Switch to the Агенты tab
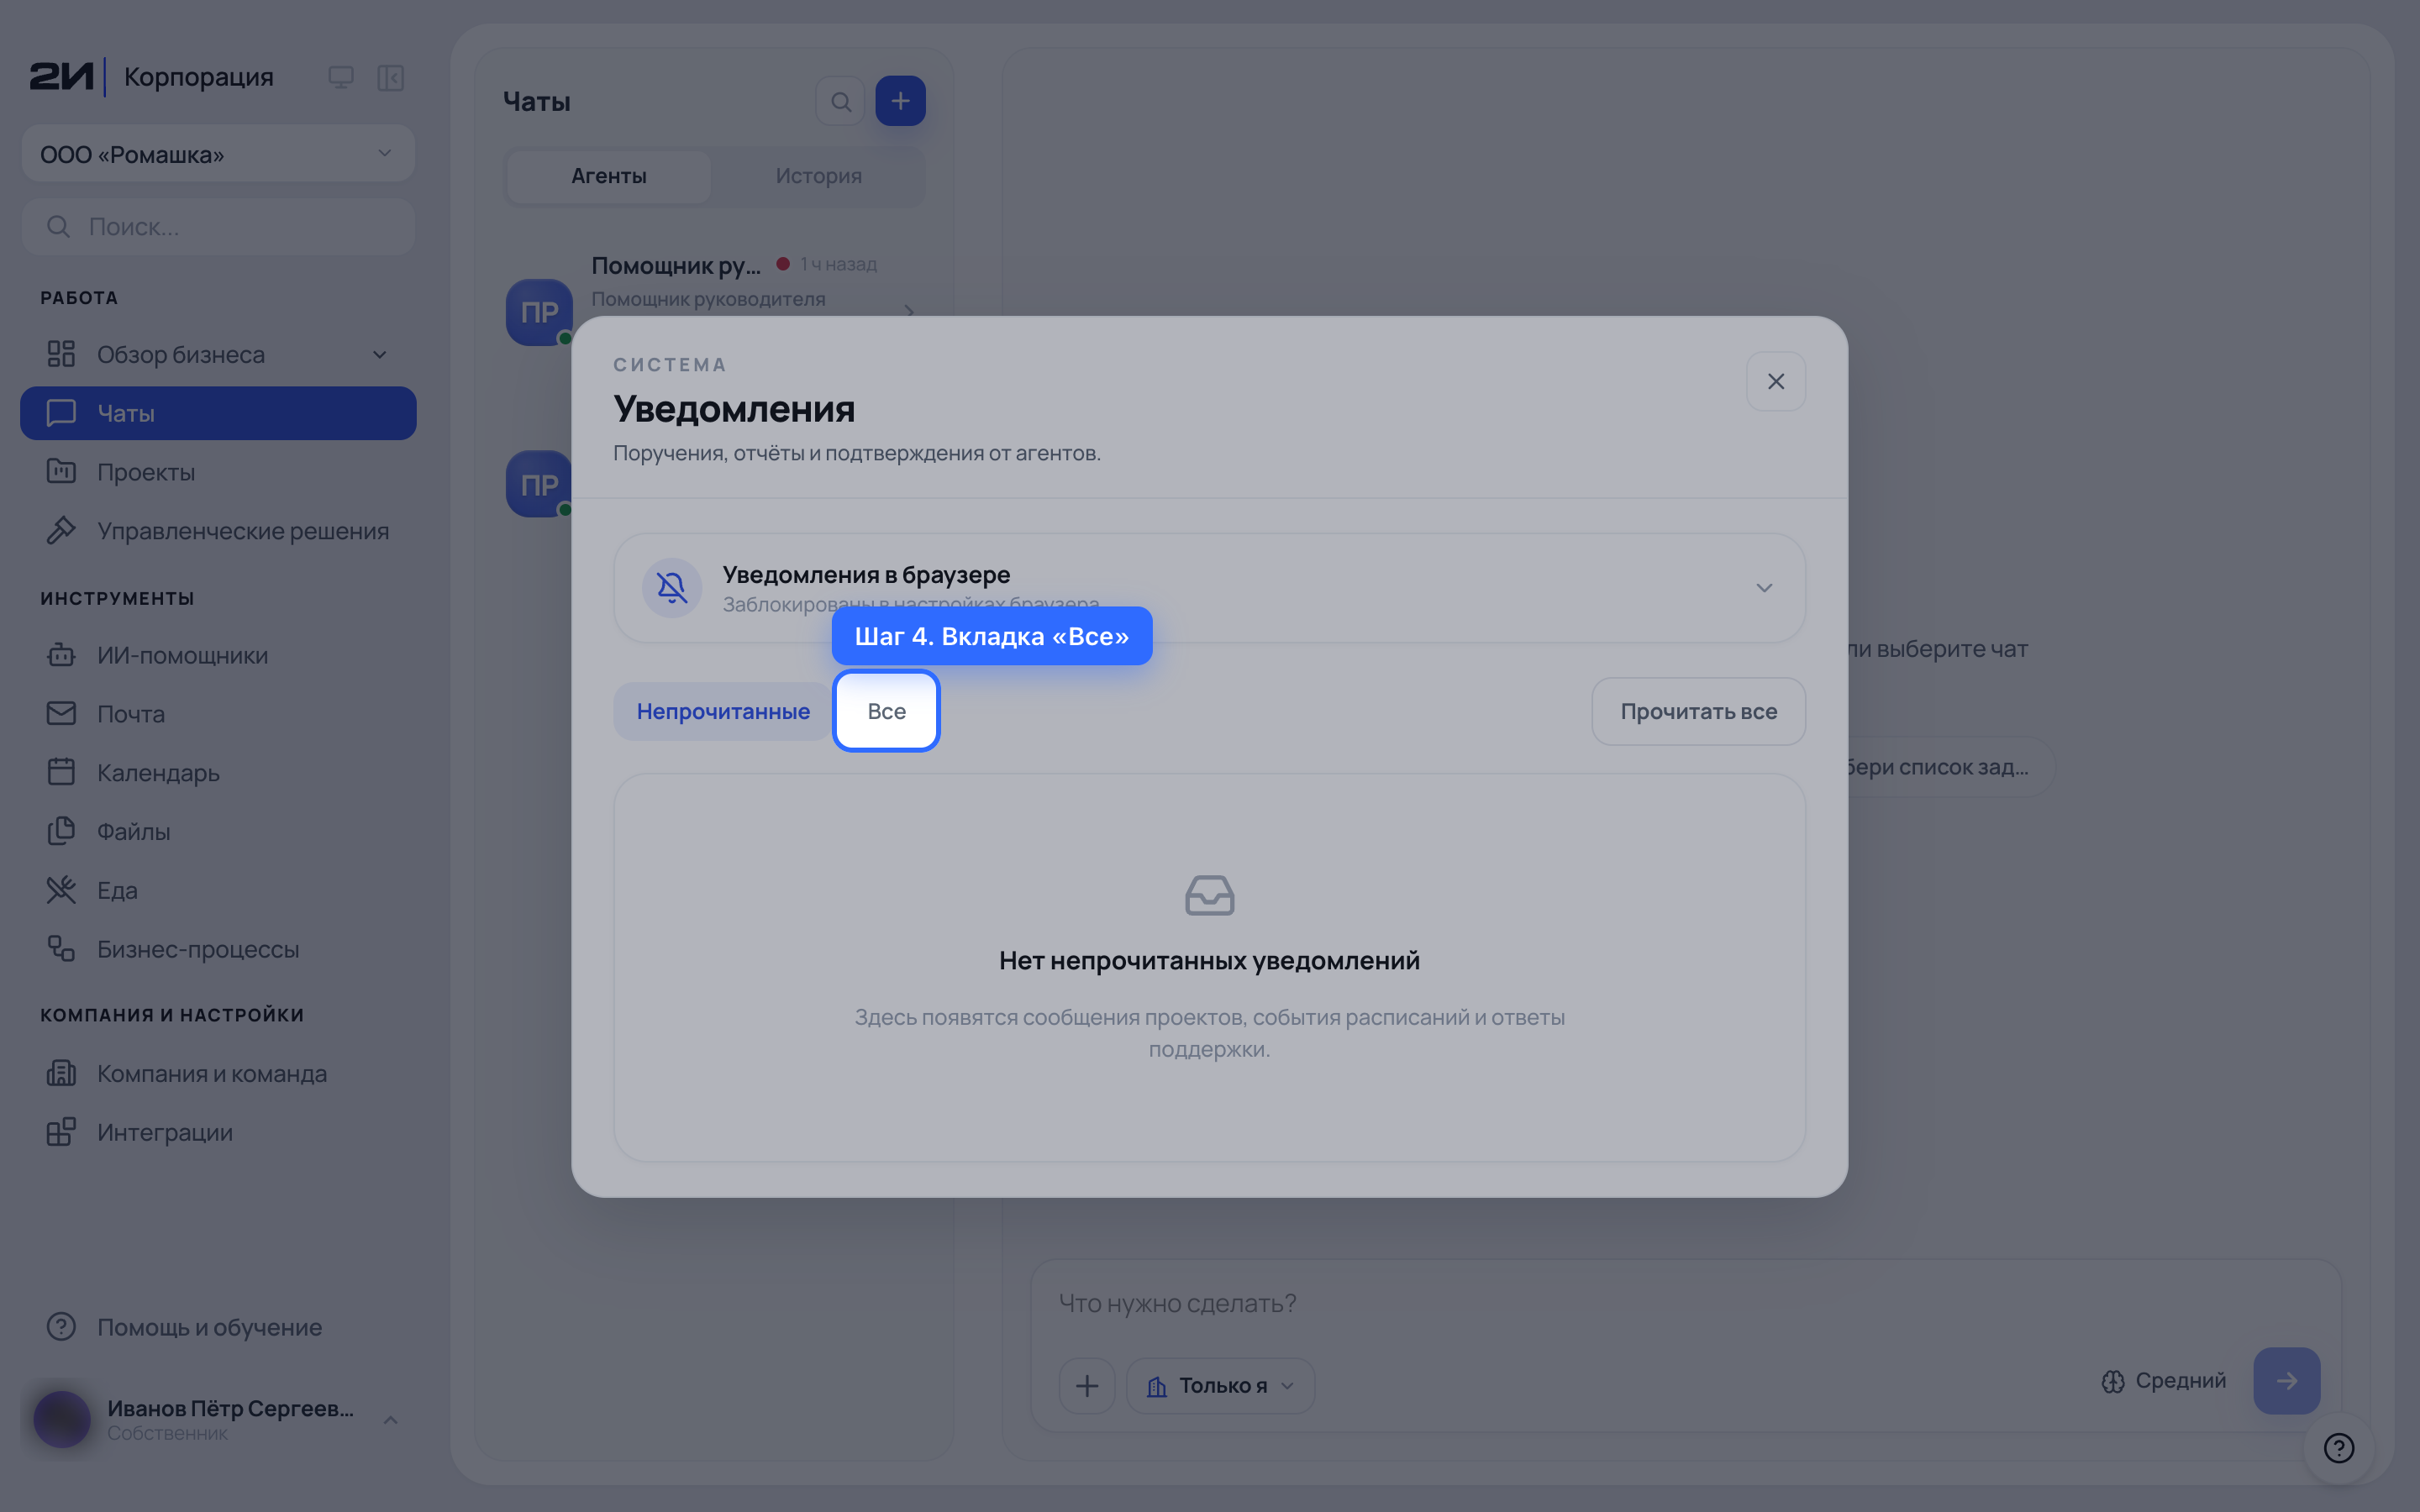This screenshot has height=1512, width=2420. 609,176
